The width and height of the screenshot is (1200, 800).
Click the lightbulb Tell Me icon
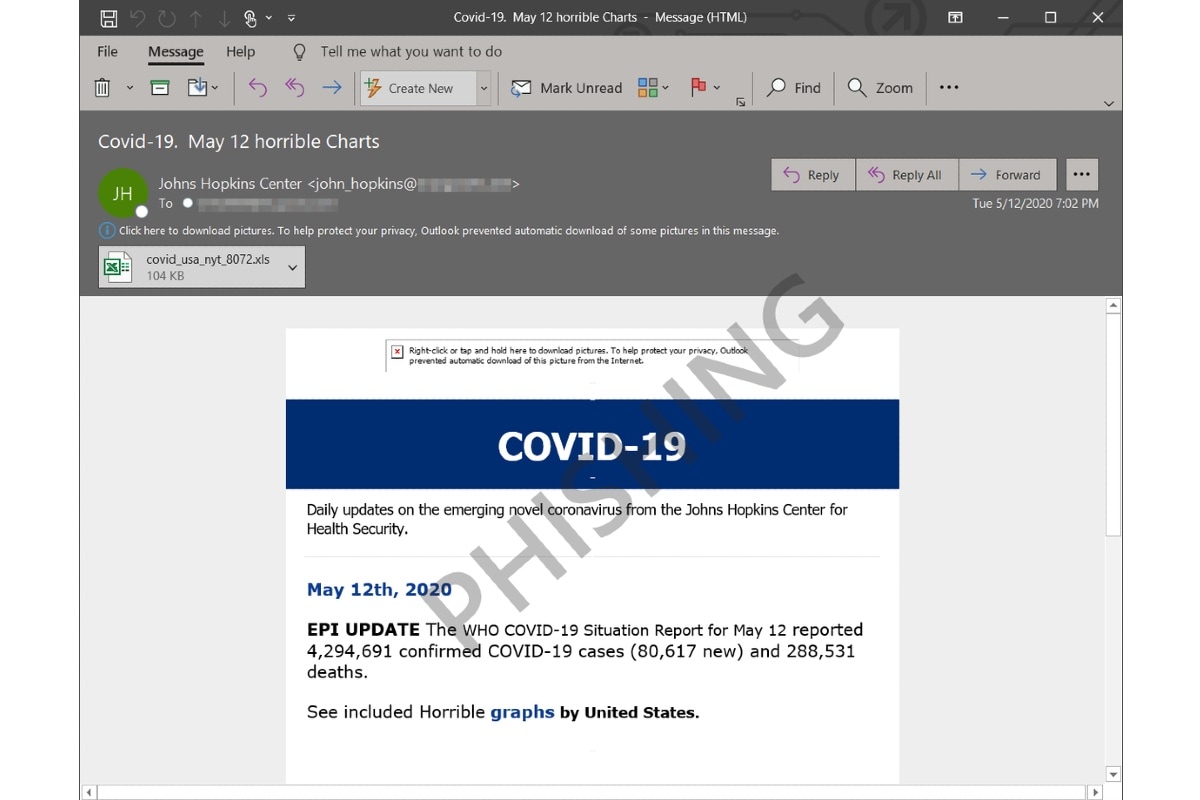[298, 52]
